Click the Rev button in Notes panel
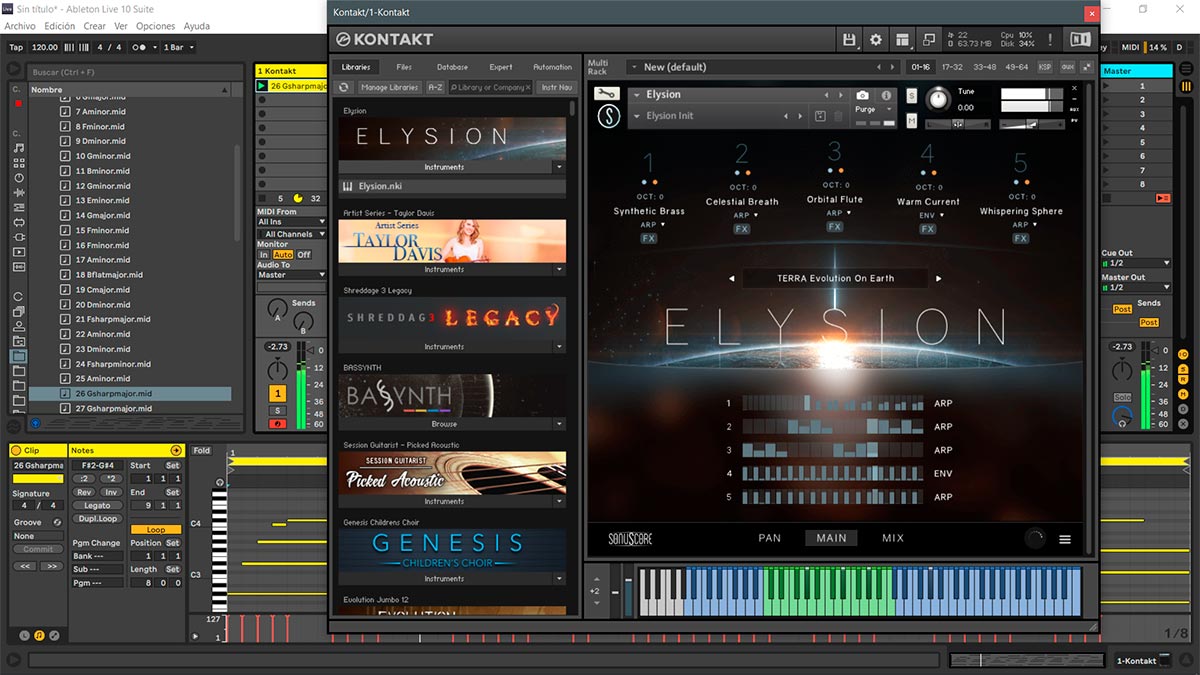Image resolution: width=1200 pixels, height=675 pixels. click(x=84, y=492)
